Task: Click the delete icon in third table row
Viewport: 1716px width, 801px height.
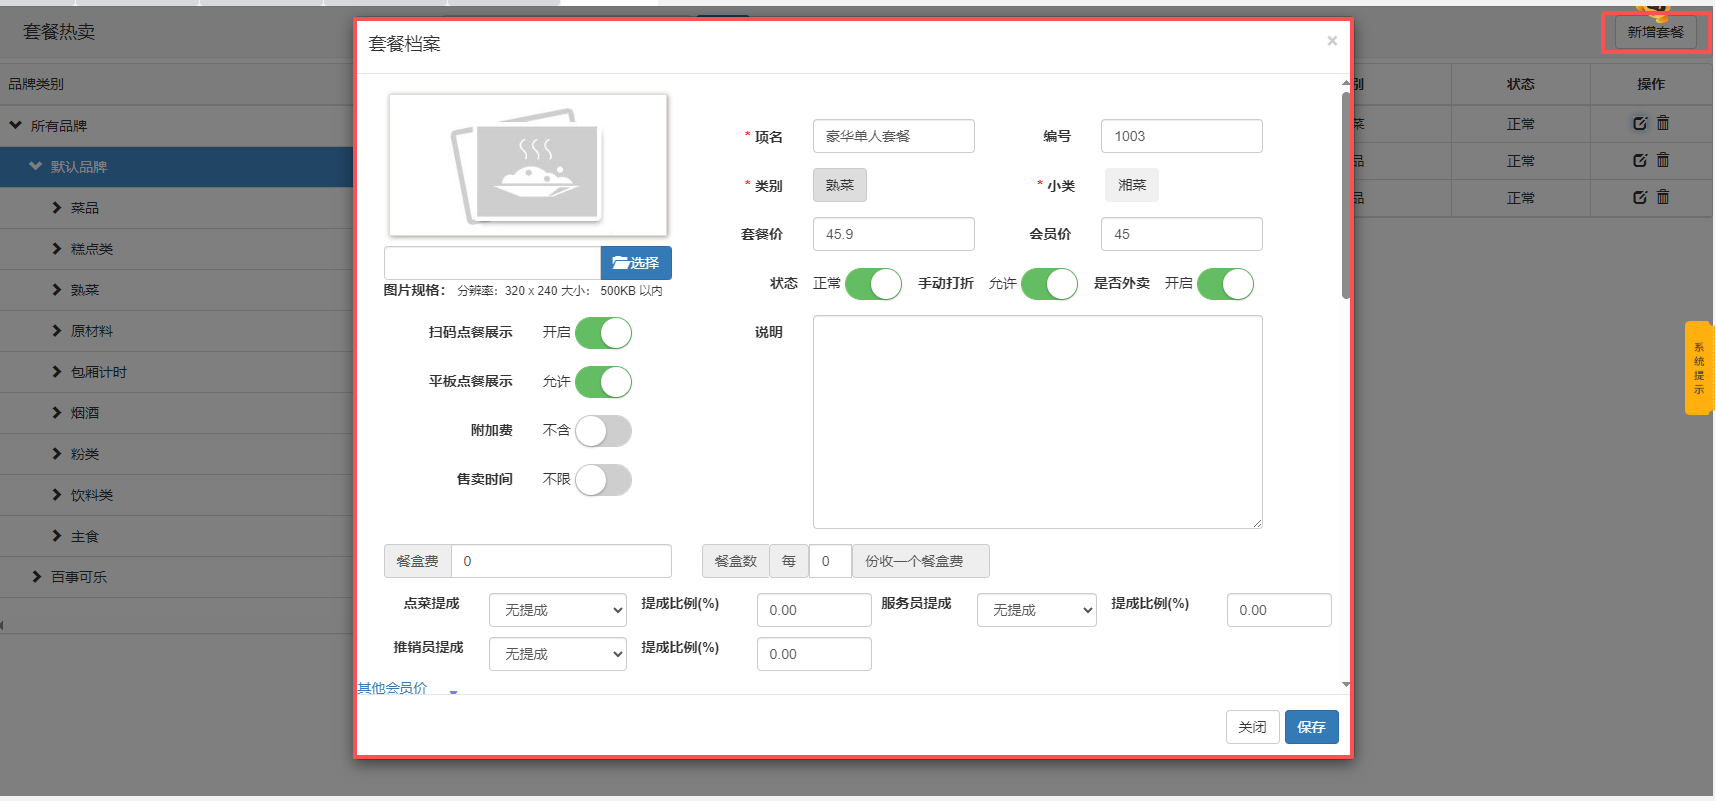Action: [1663, 197]
